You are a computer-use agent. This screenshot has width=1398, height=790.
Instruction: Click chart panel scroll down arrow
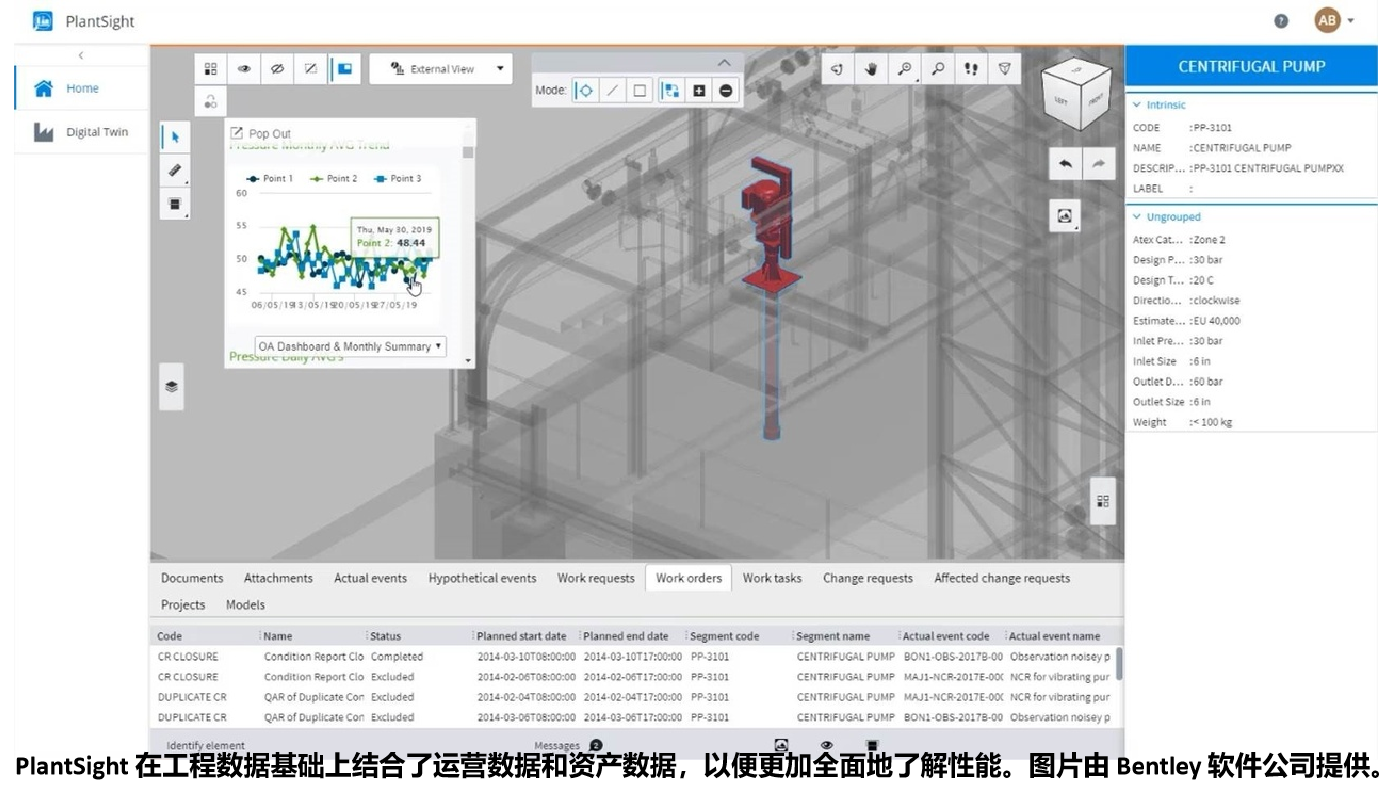click(468, 360)
